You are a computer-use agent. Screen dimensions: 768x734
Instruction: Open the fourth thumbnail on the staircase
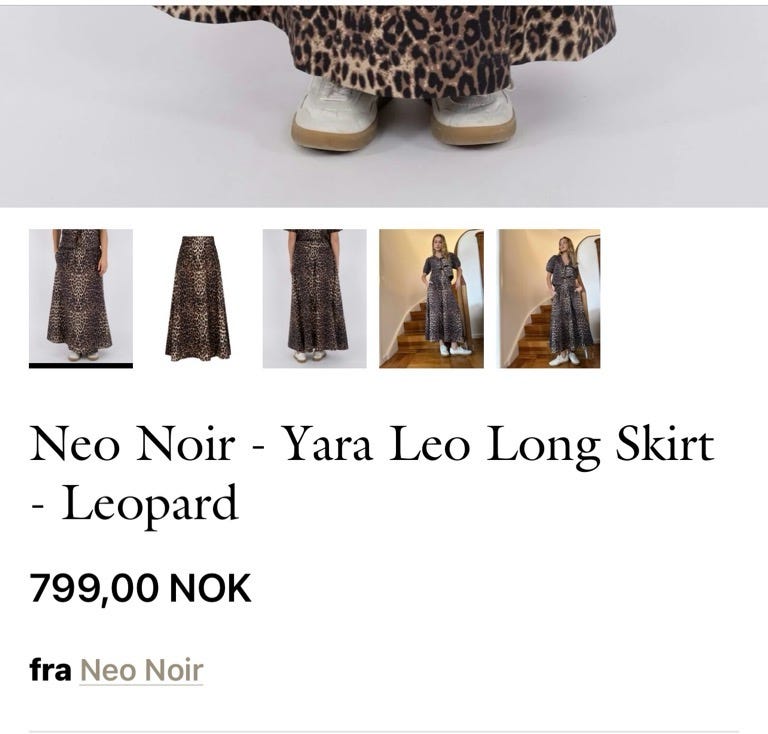click(432, 298)
